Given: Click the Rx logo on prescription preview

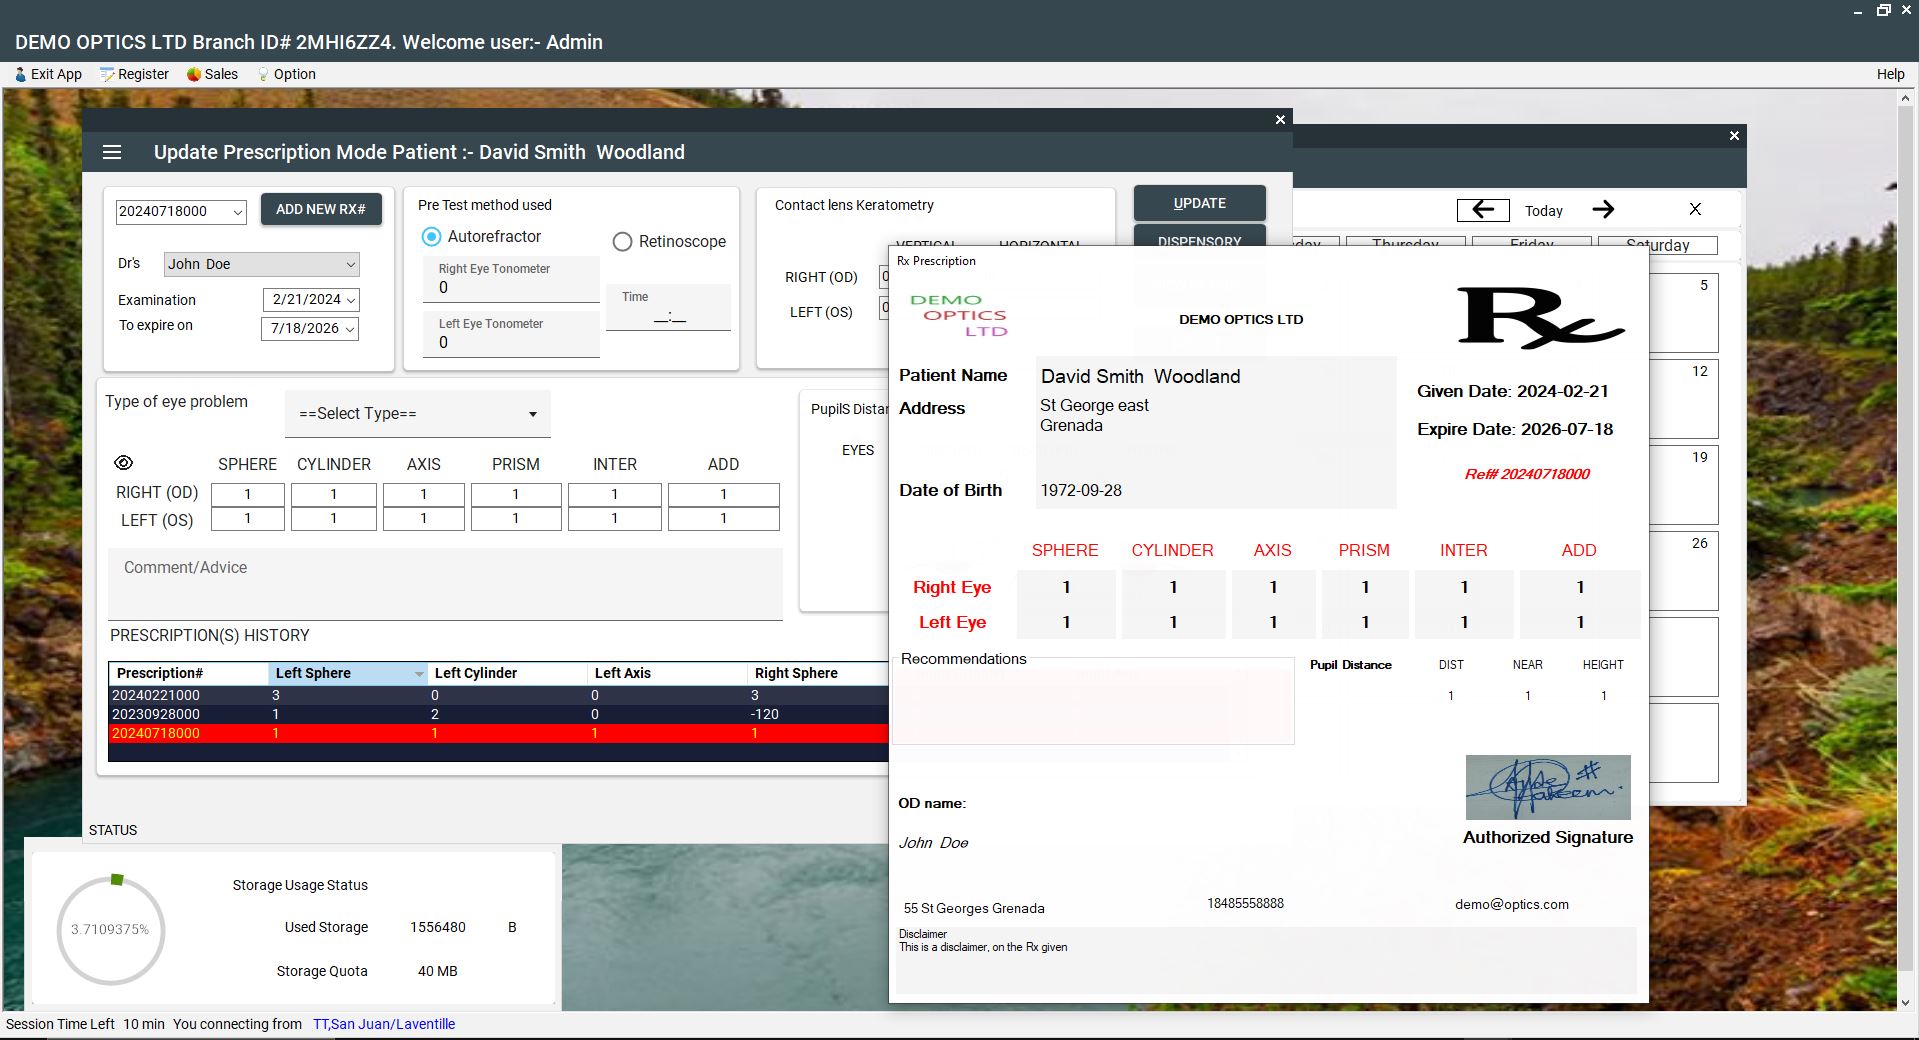Looking at the screenshot, I should pos(1539,318).
